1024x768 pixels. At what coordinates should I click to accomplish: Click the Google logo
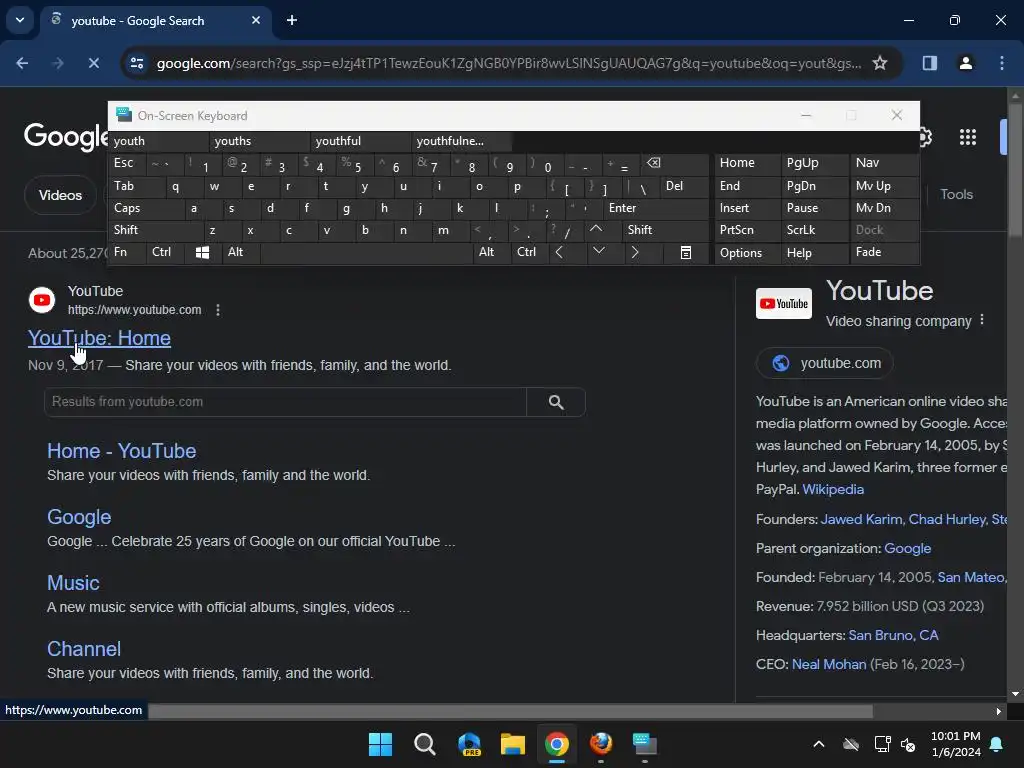(65, 137)
